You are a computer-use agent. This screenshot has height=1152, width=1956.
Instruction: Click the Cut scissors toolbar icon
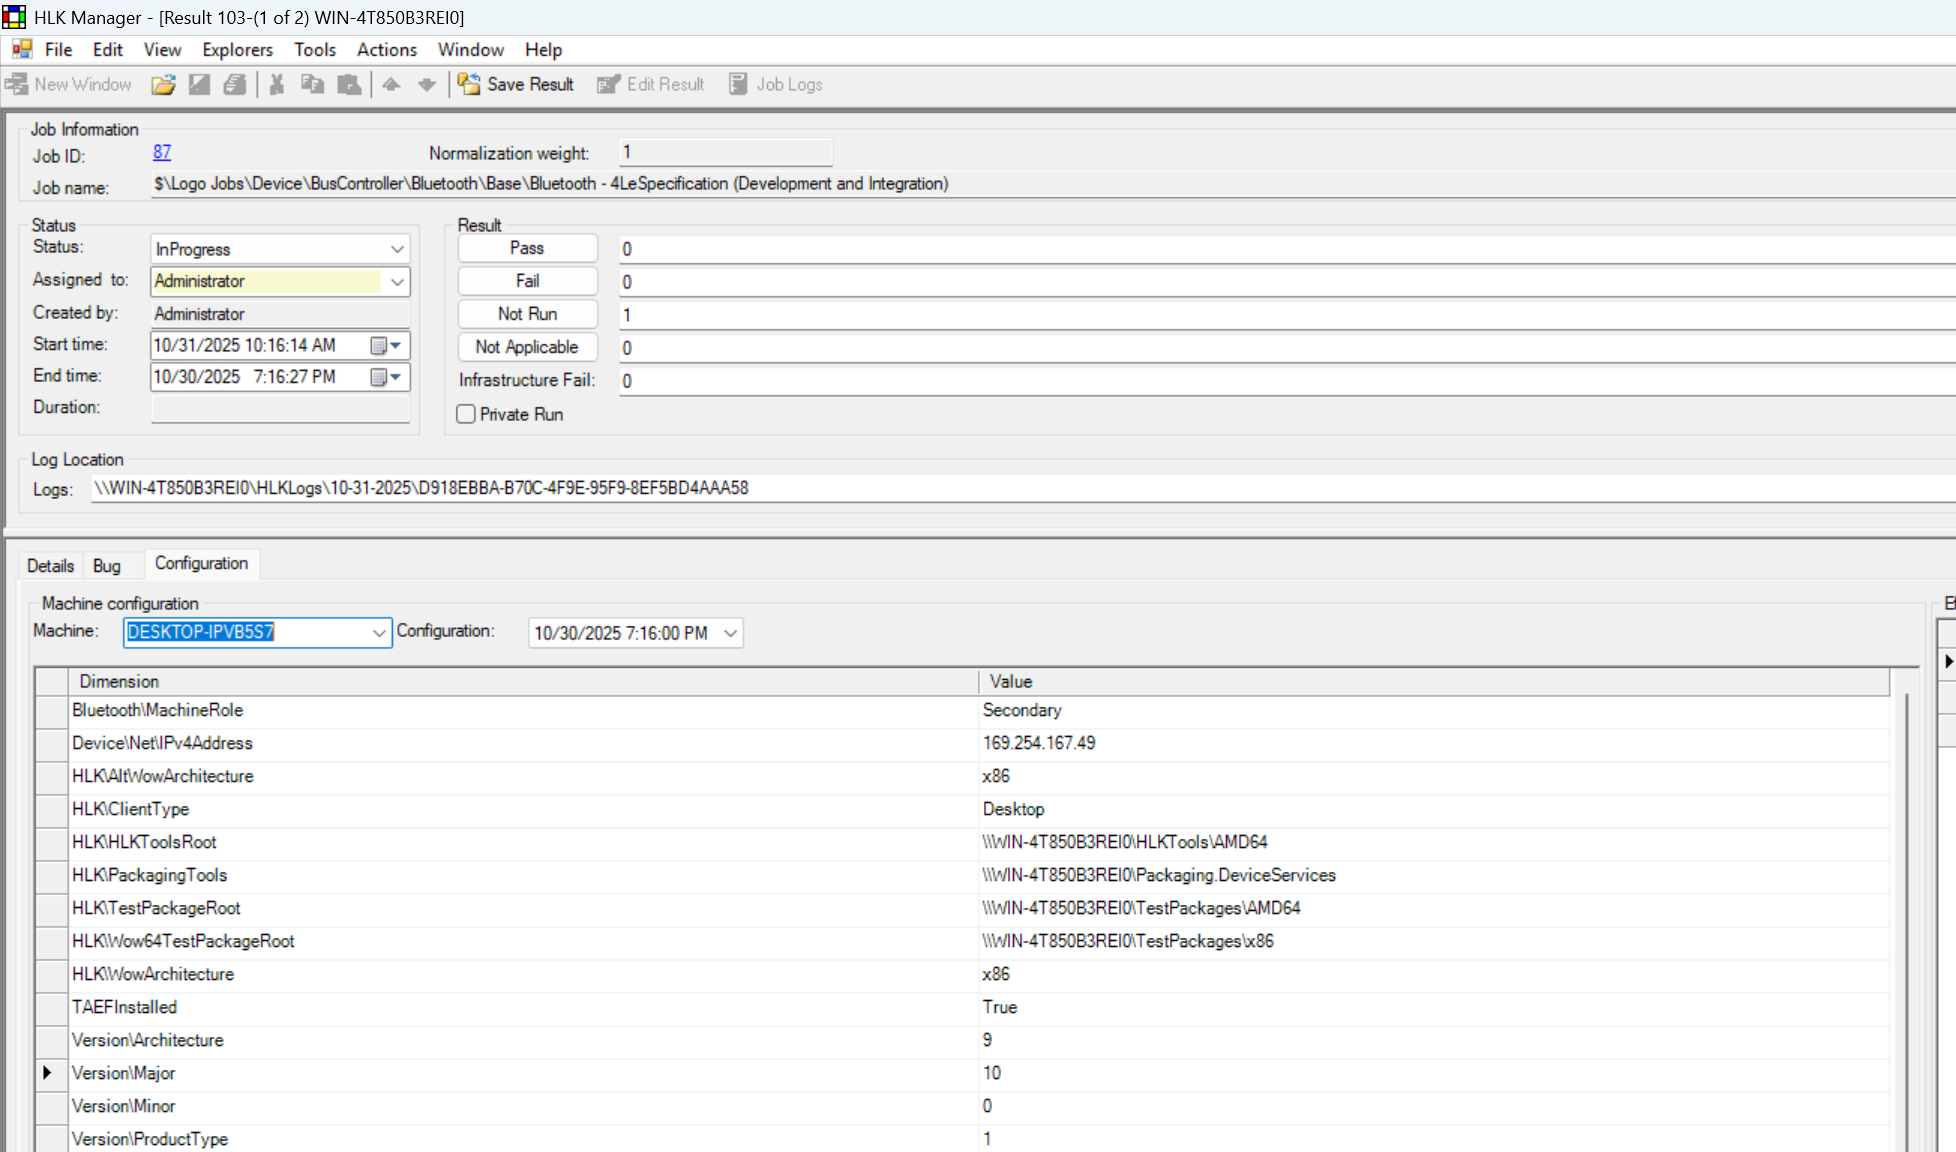point(277,85)
